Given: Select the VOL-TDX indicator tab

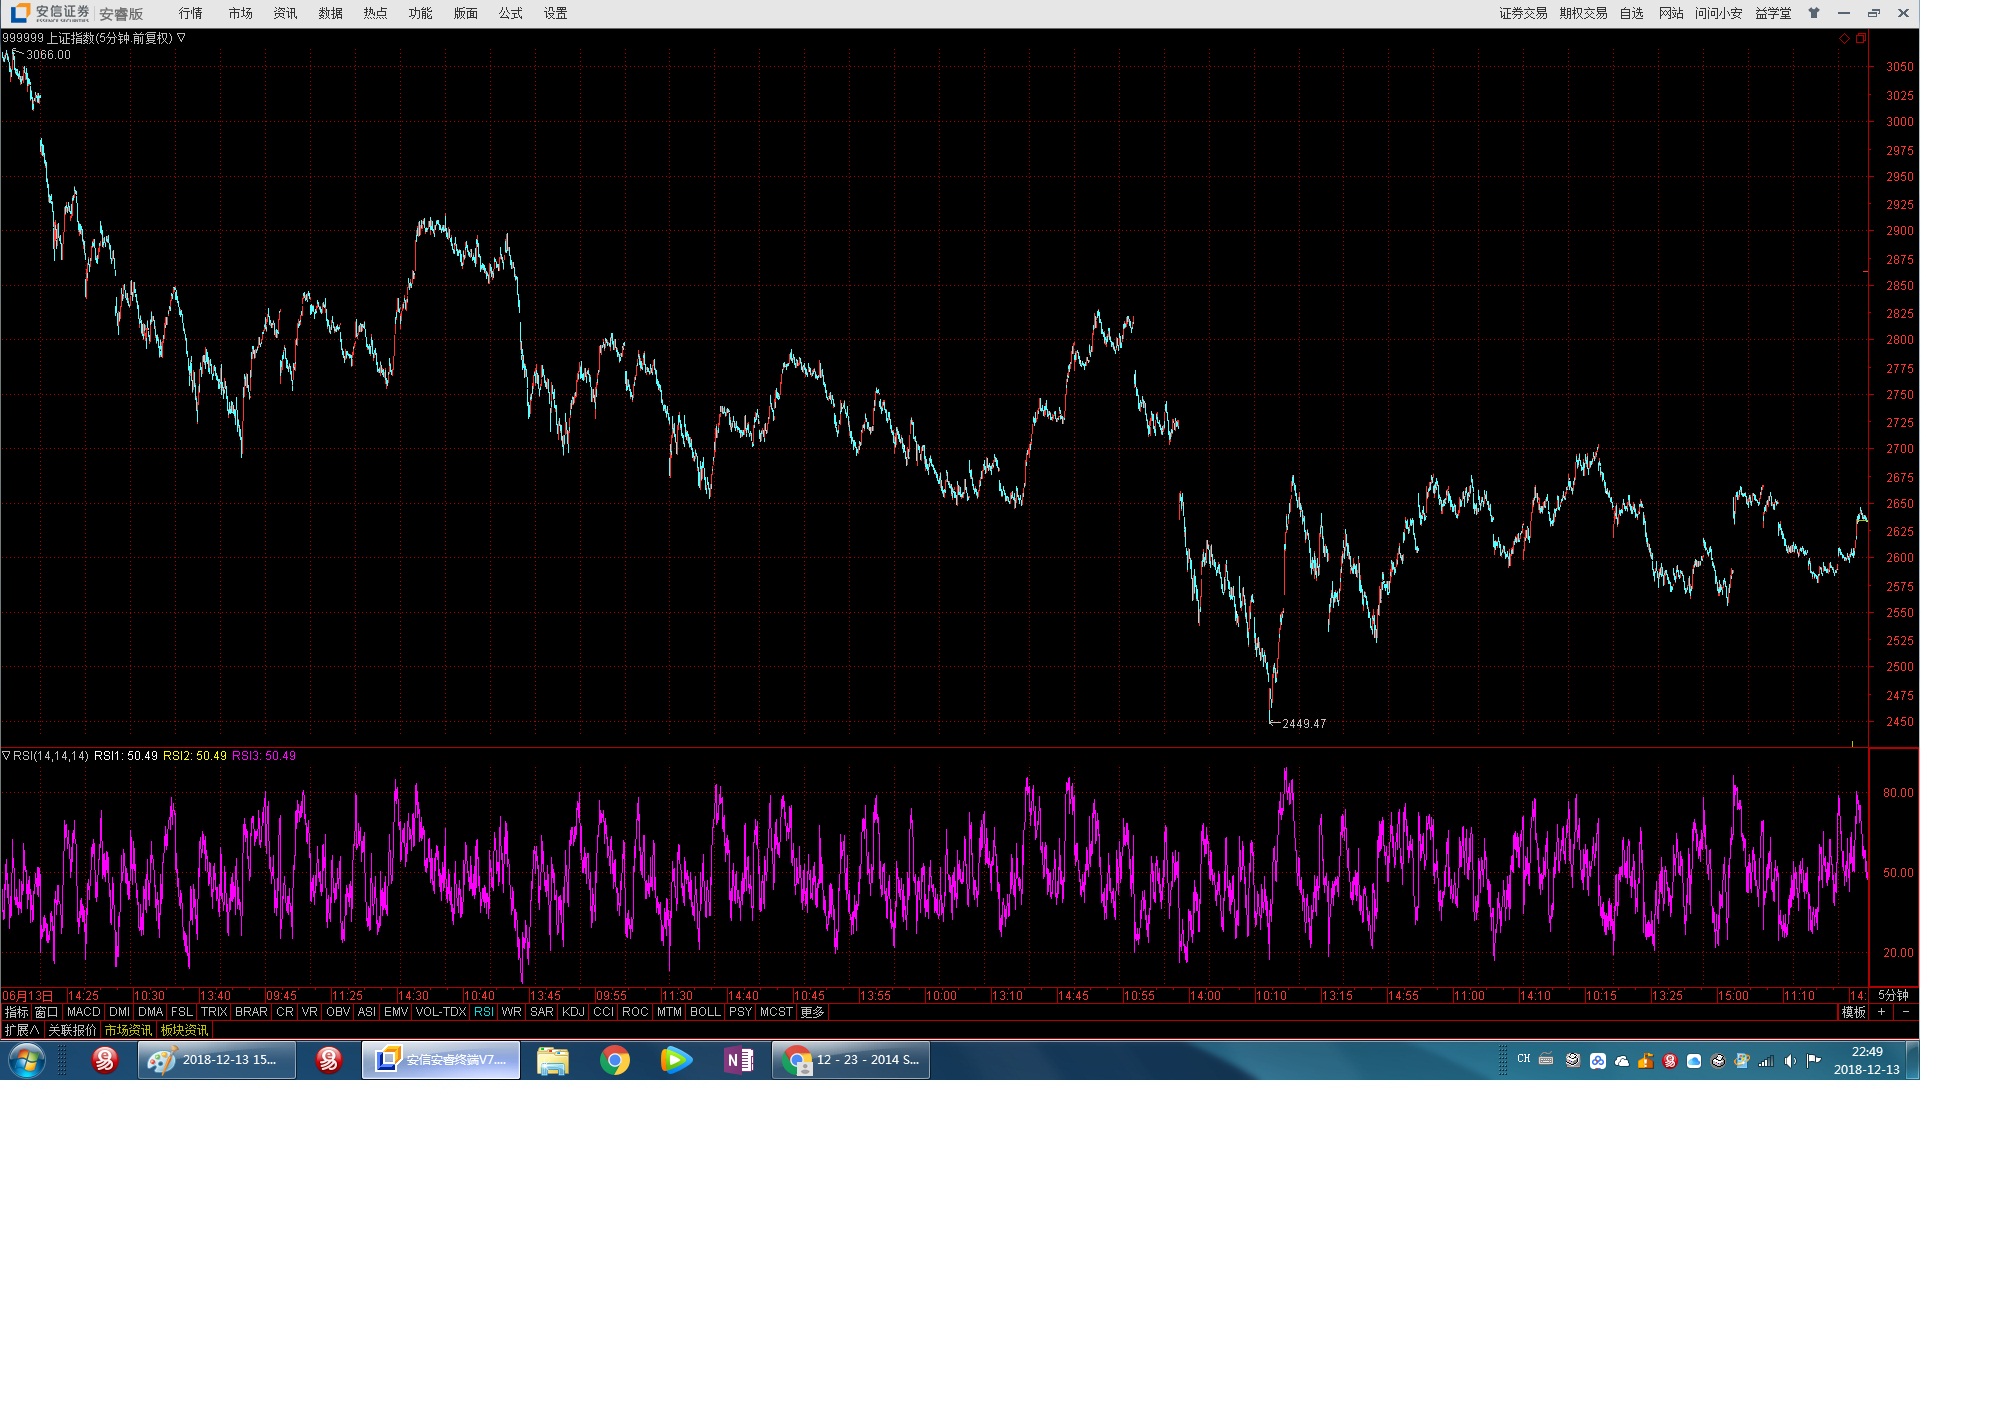Looking at the screenshot, I should point(441,1012).
